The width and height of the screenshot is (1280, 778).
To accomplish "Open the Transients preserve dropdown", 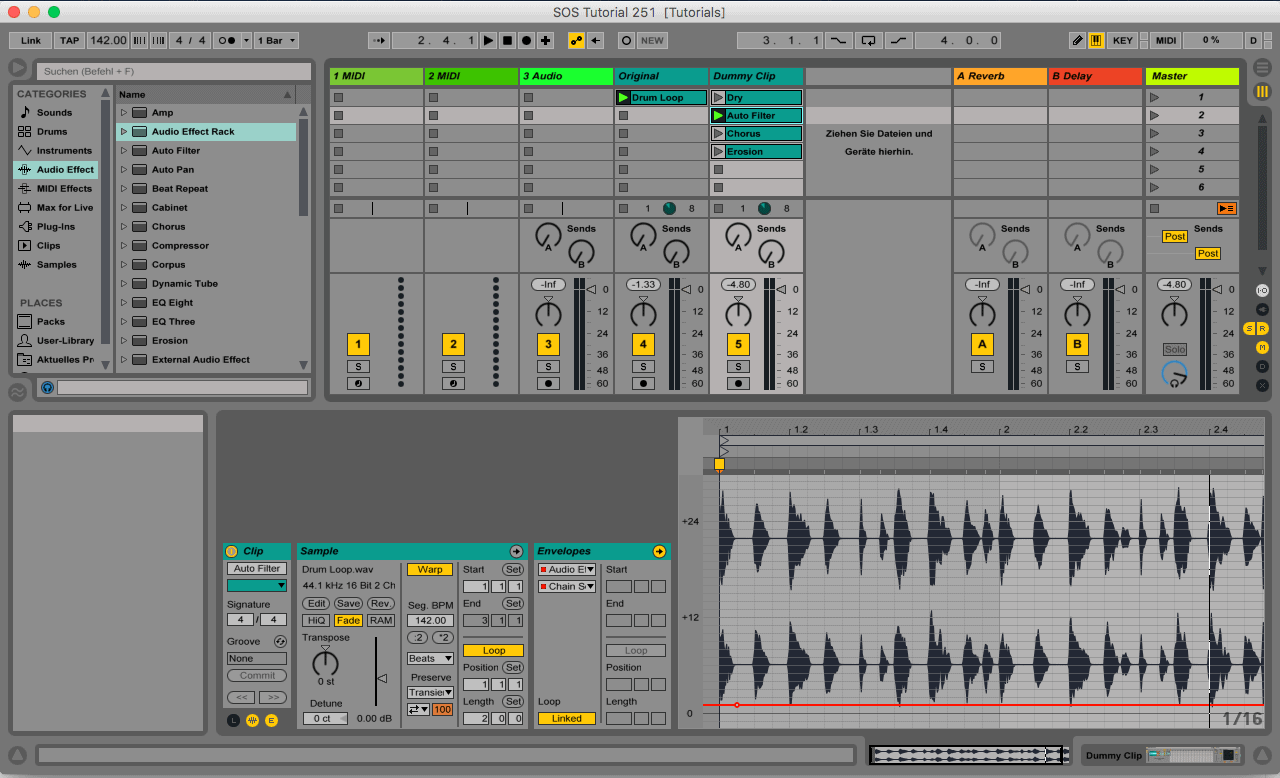I will (429, 692).
